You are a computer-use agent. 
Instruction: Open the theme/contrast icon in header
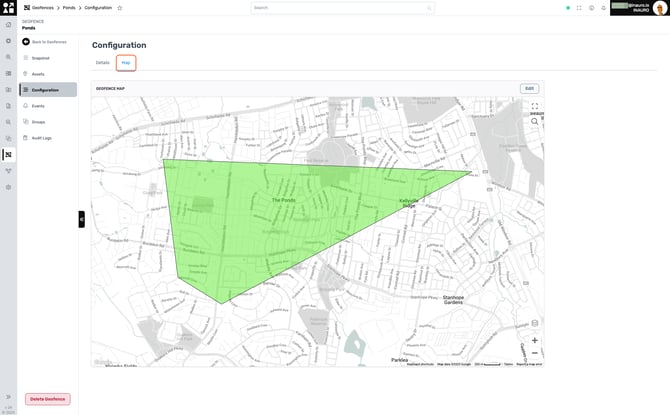point(591,8)
